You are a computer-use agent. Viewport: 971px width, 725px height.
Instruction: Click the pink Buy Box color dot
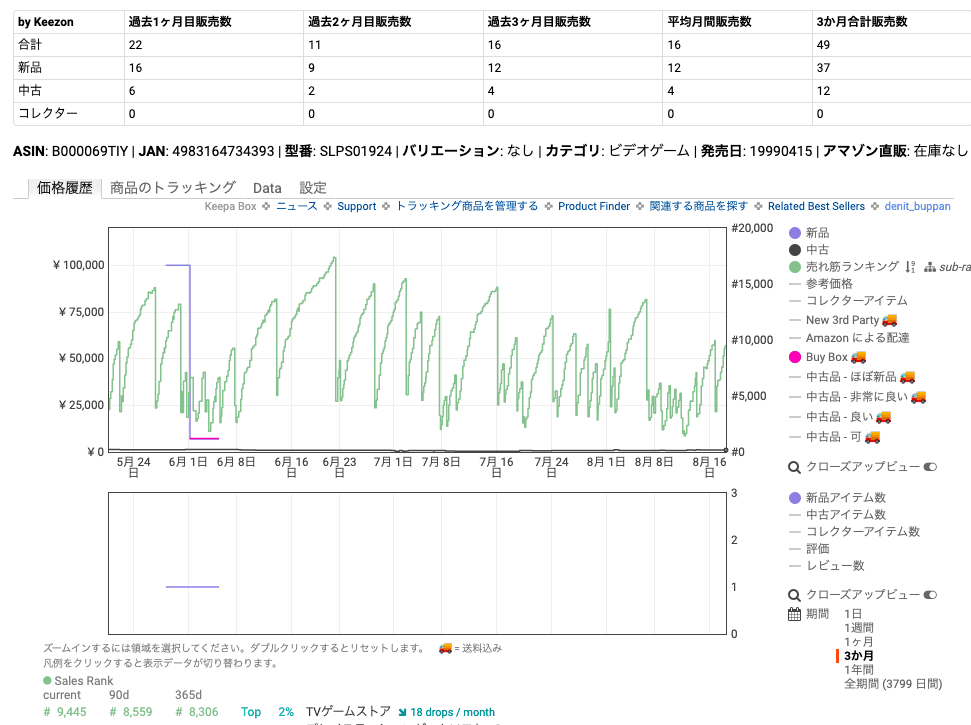coord(795,357)
